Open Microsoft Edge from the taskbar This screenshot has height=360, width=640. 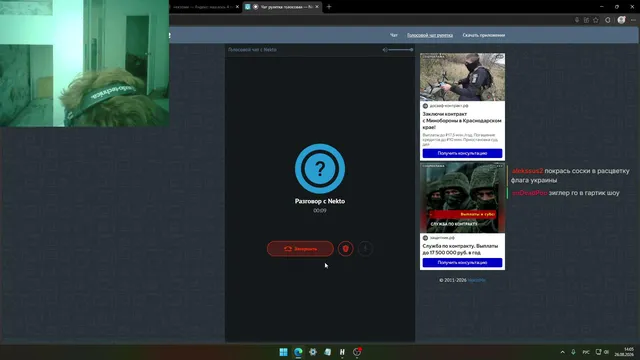click(298, 352)
